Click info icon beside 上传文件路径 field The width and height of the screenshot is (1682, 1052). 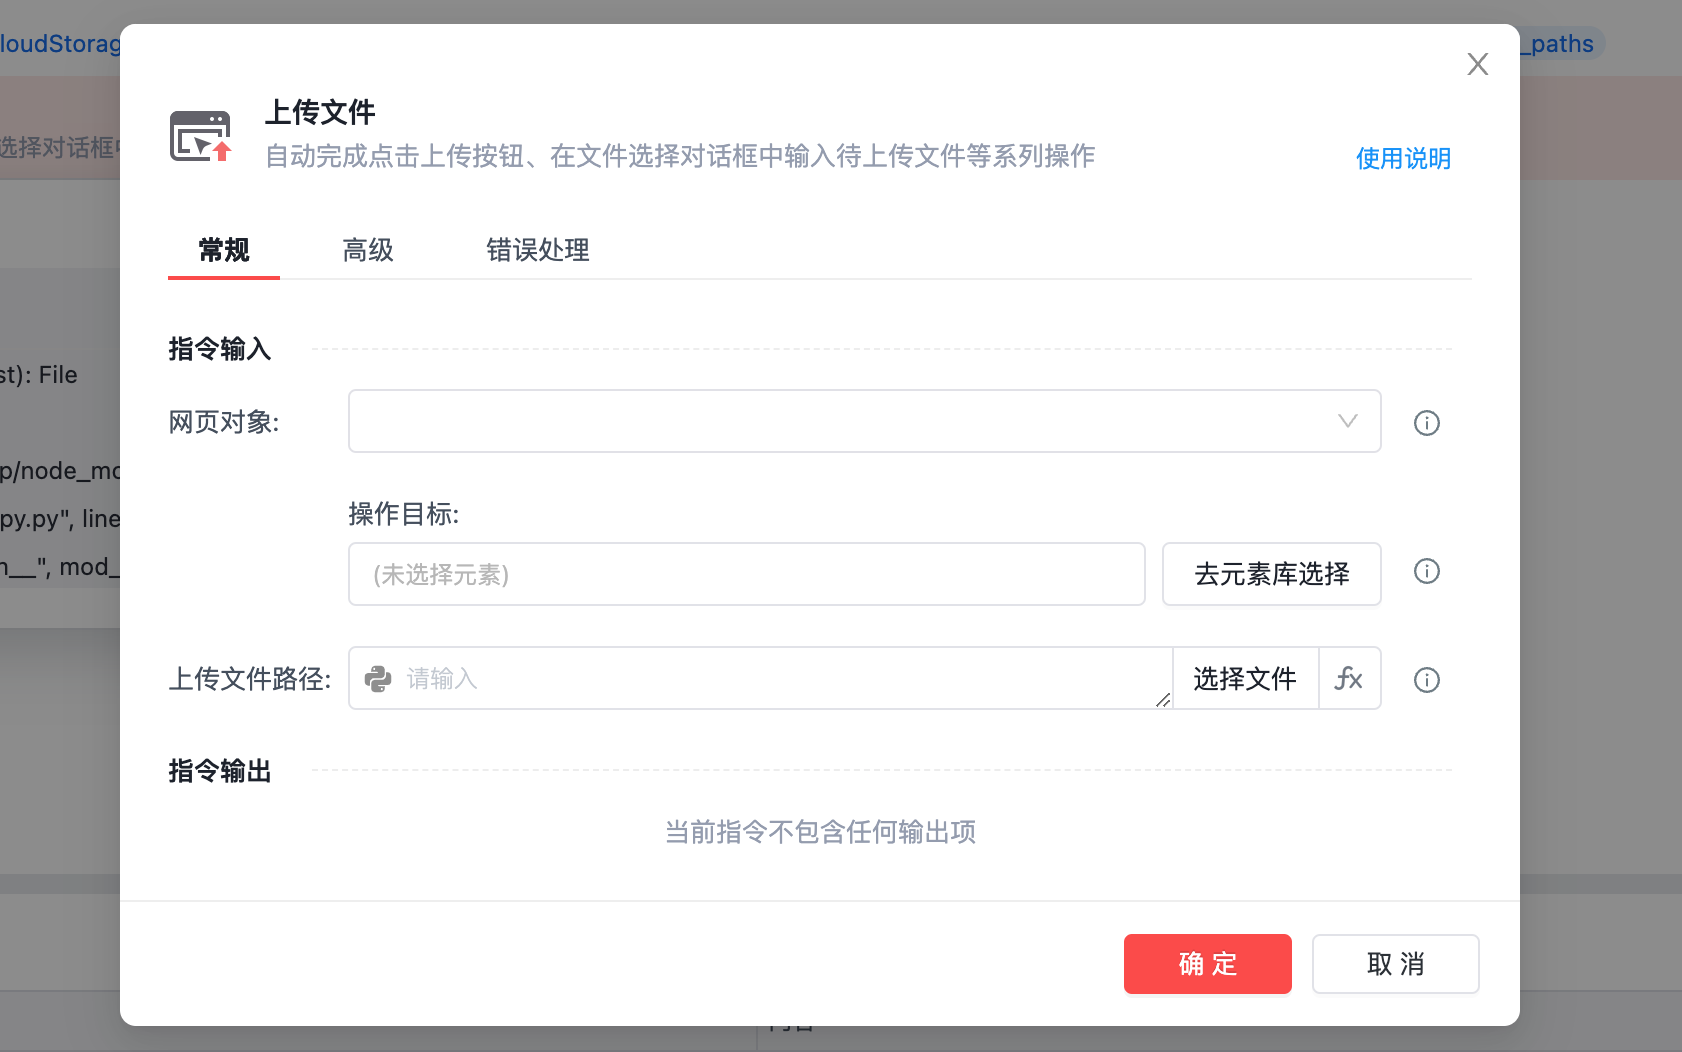coord(1426,680)
